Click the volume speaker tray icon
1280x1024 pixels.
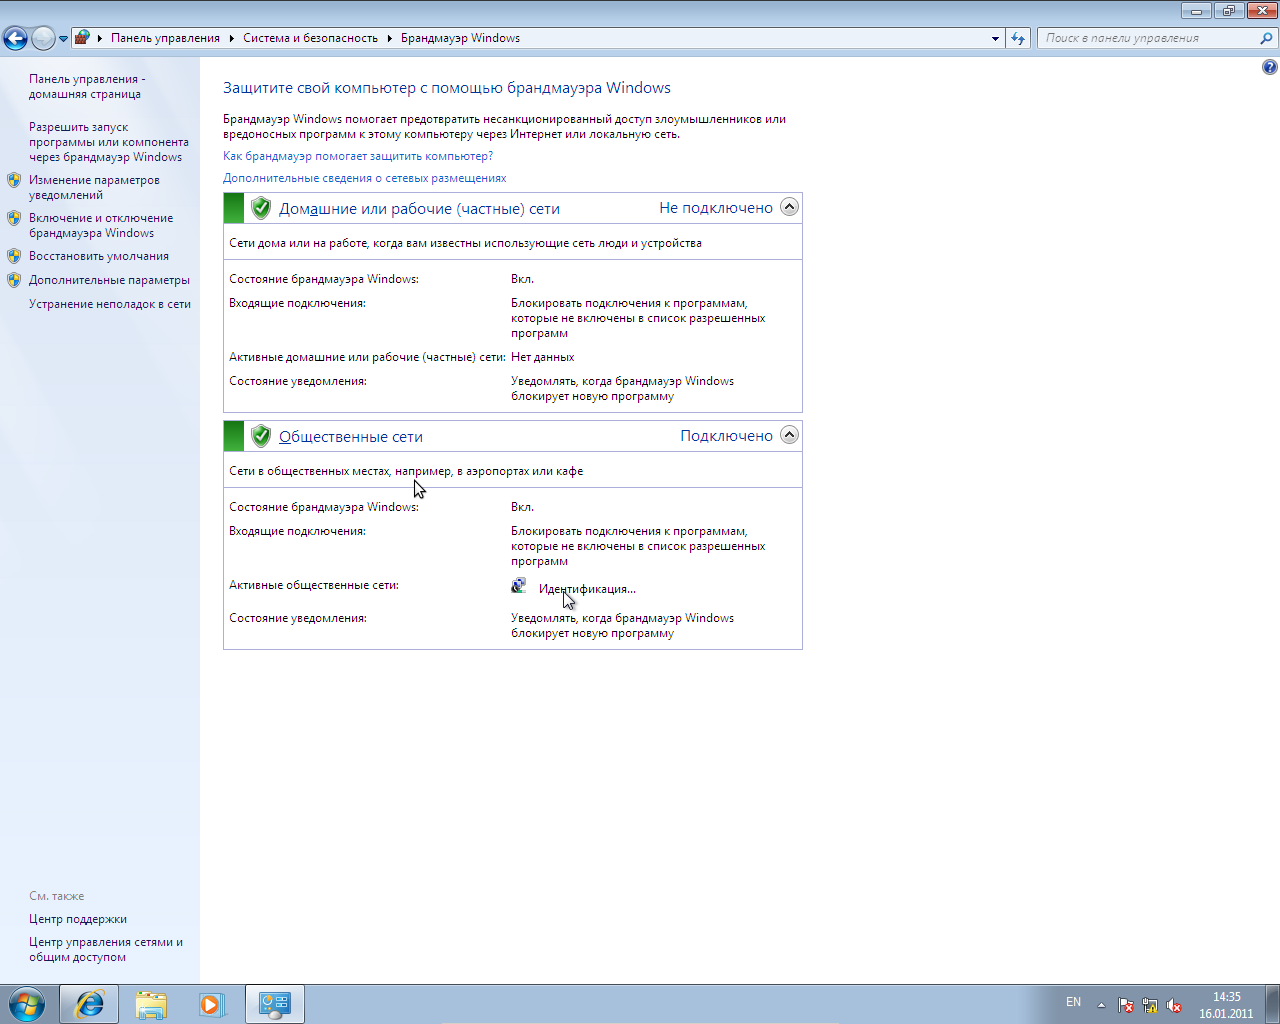[x=1174, y=1005]
